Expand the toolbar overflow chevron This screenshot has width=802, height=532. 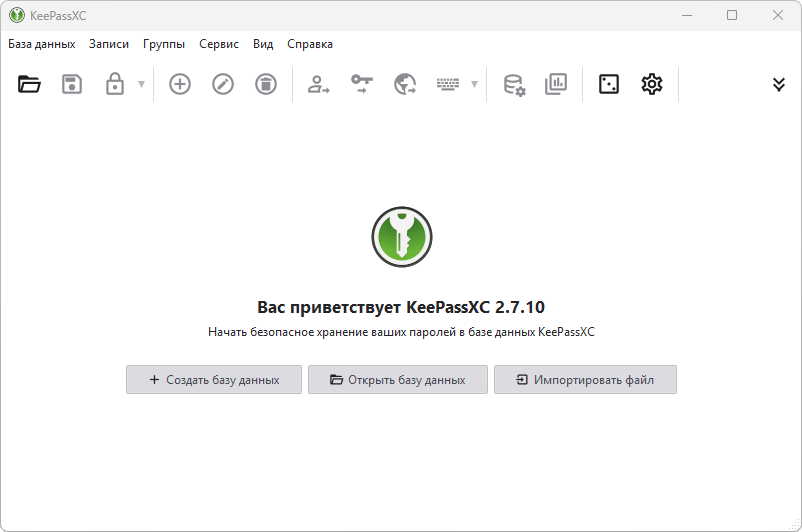779,84
